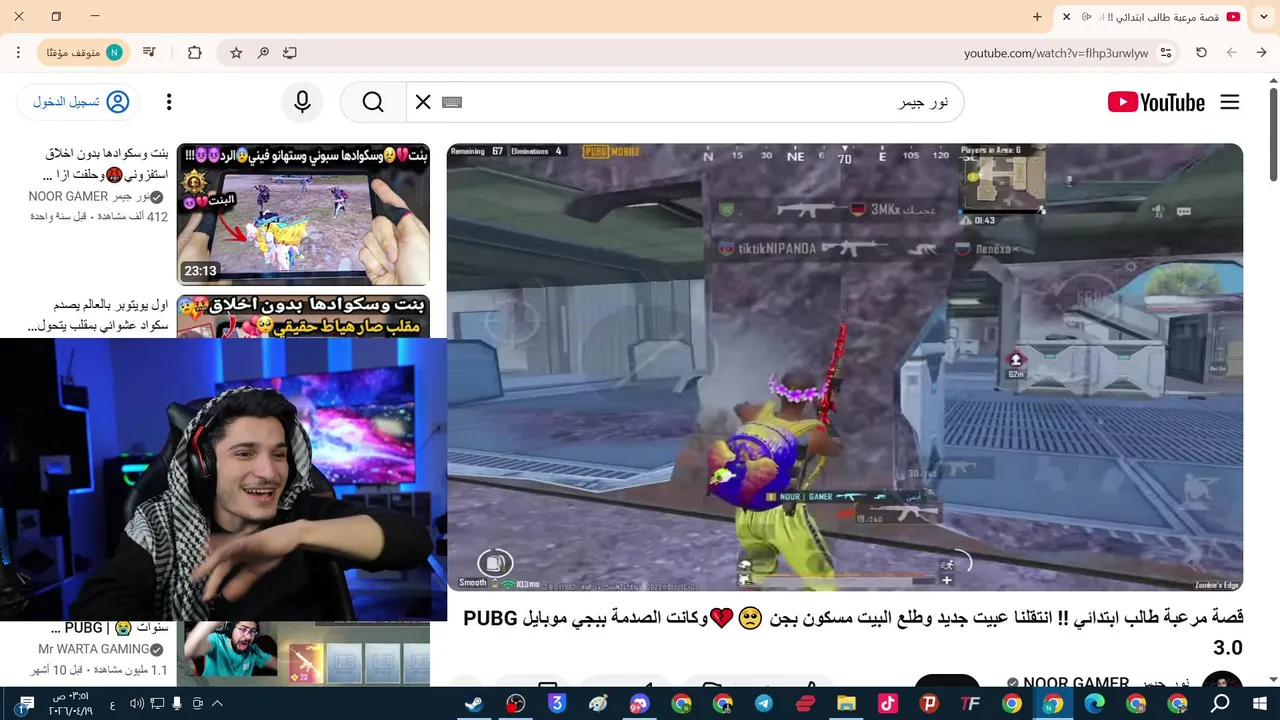The width and height of the screenshot is (1280, 720).
Task: Open Windows taskbar search magnifier
Action: (1220, 704)
